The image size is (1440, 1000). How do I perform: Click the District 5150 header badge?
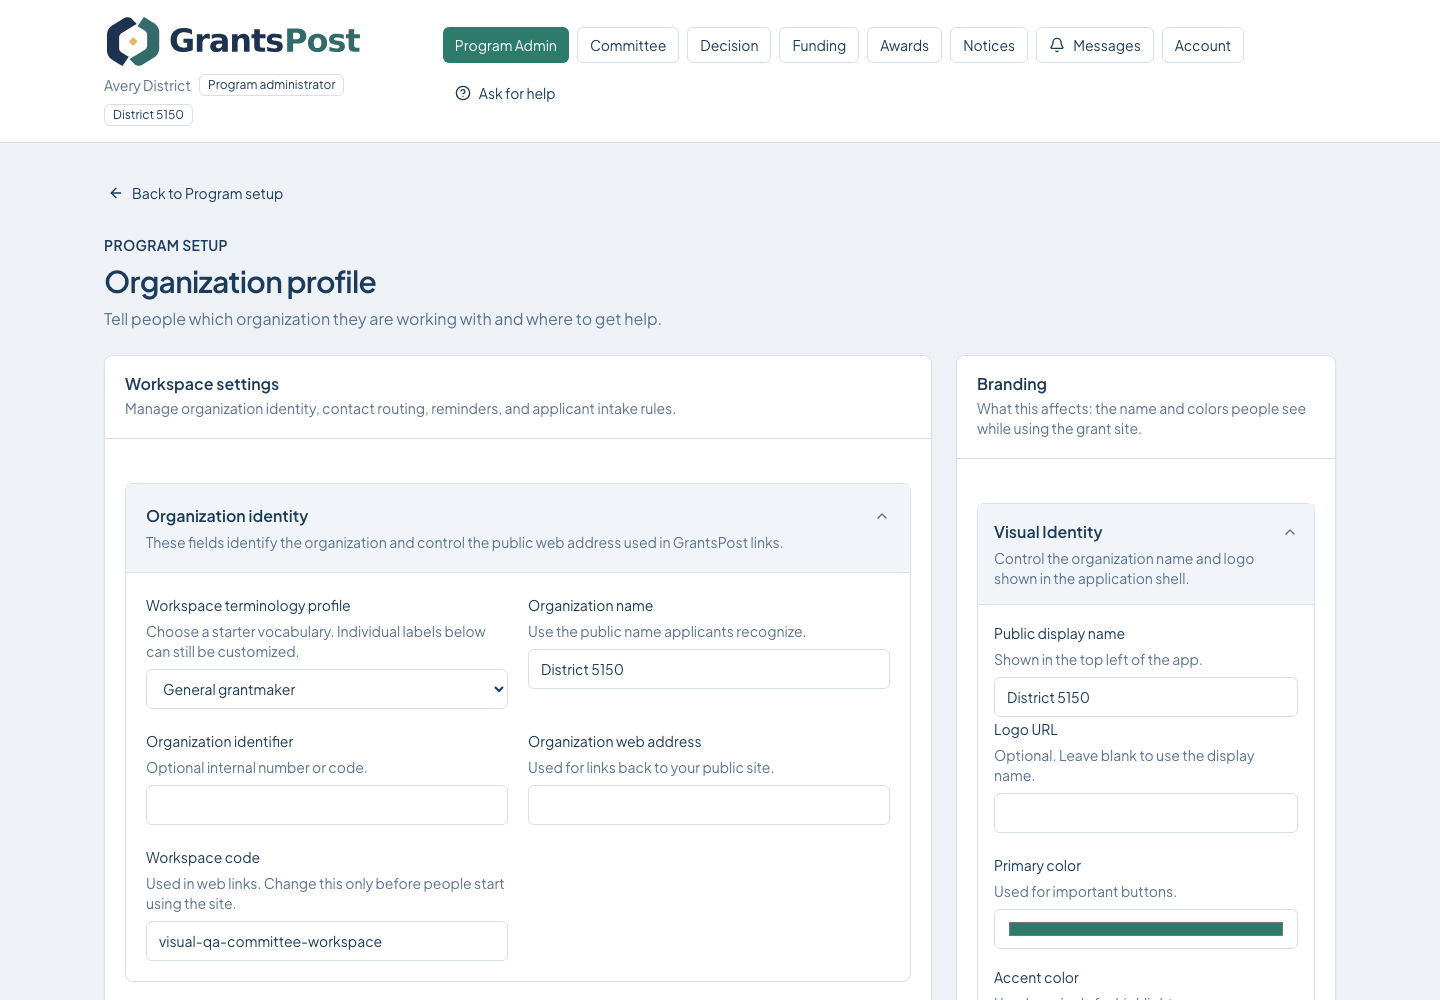[148, 115]
